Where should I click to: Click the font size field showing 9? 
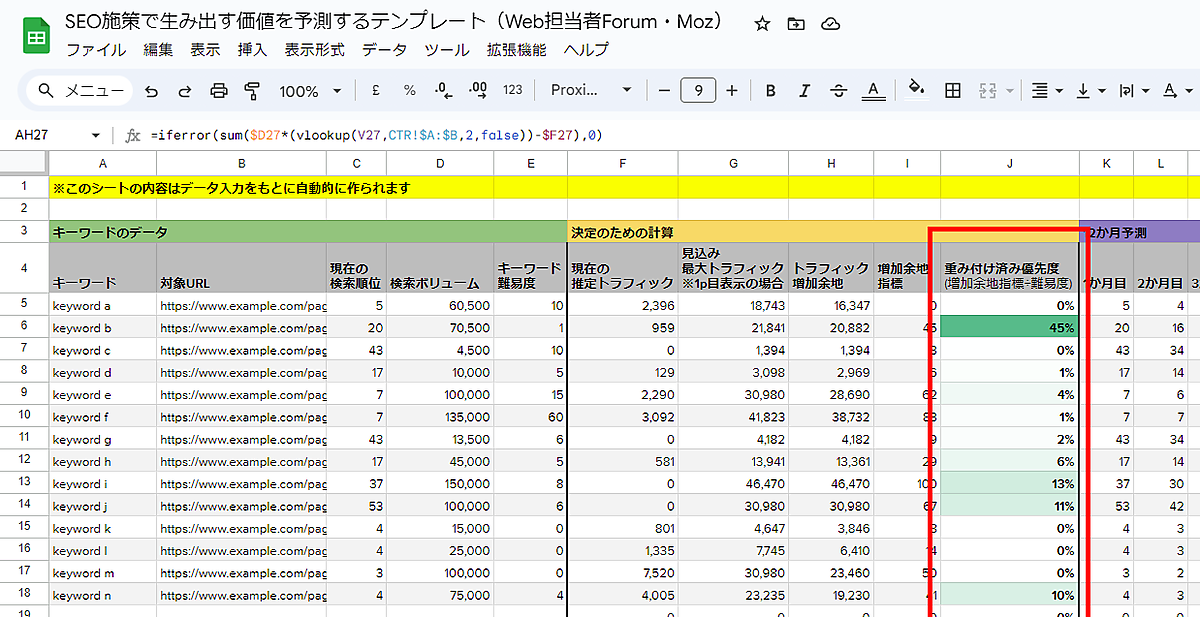(698, 91)
